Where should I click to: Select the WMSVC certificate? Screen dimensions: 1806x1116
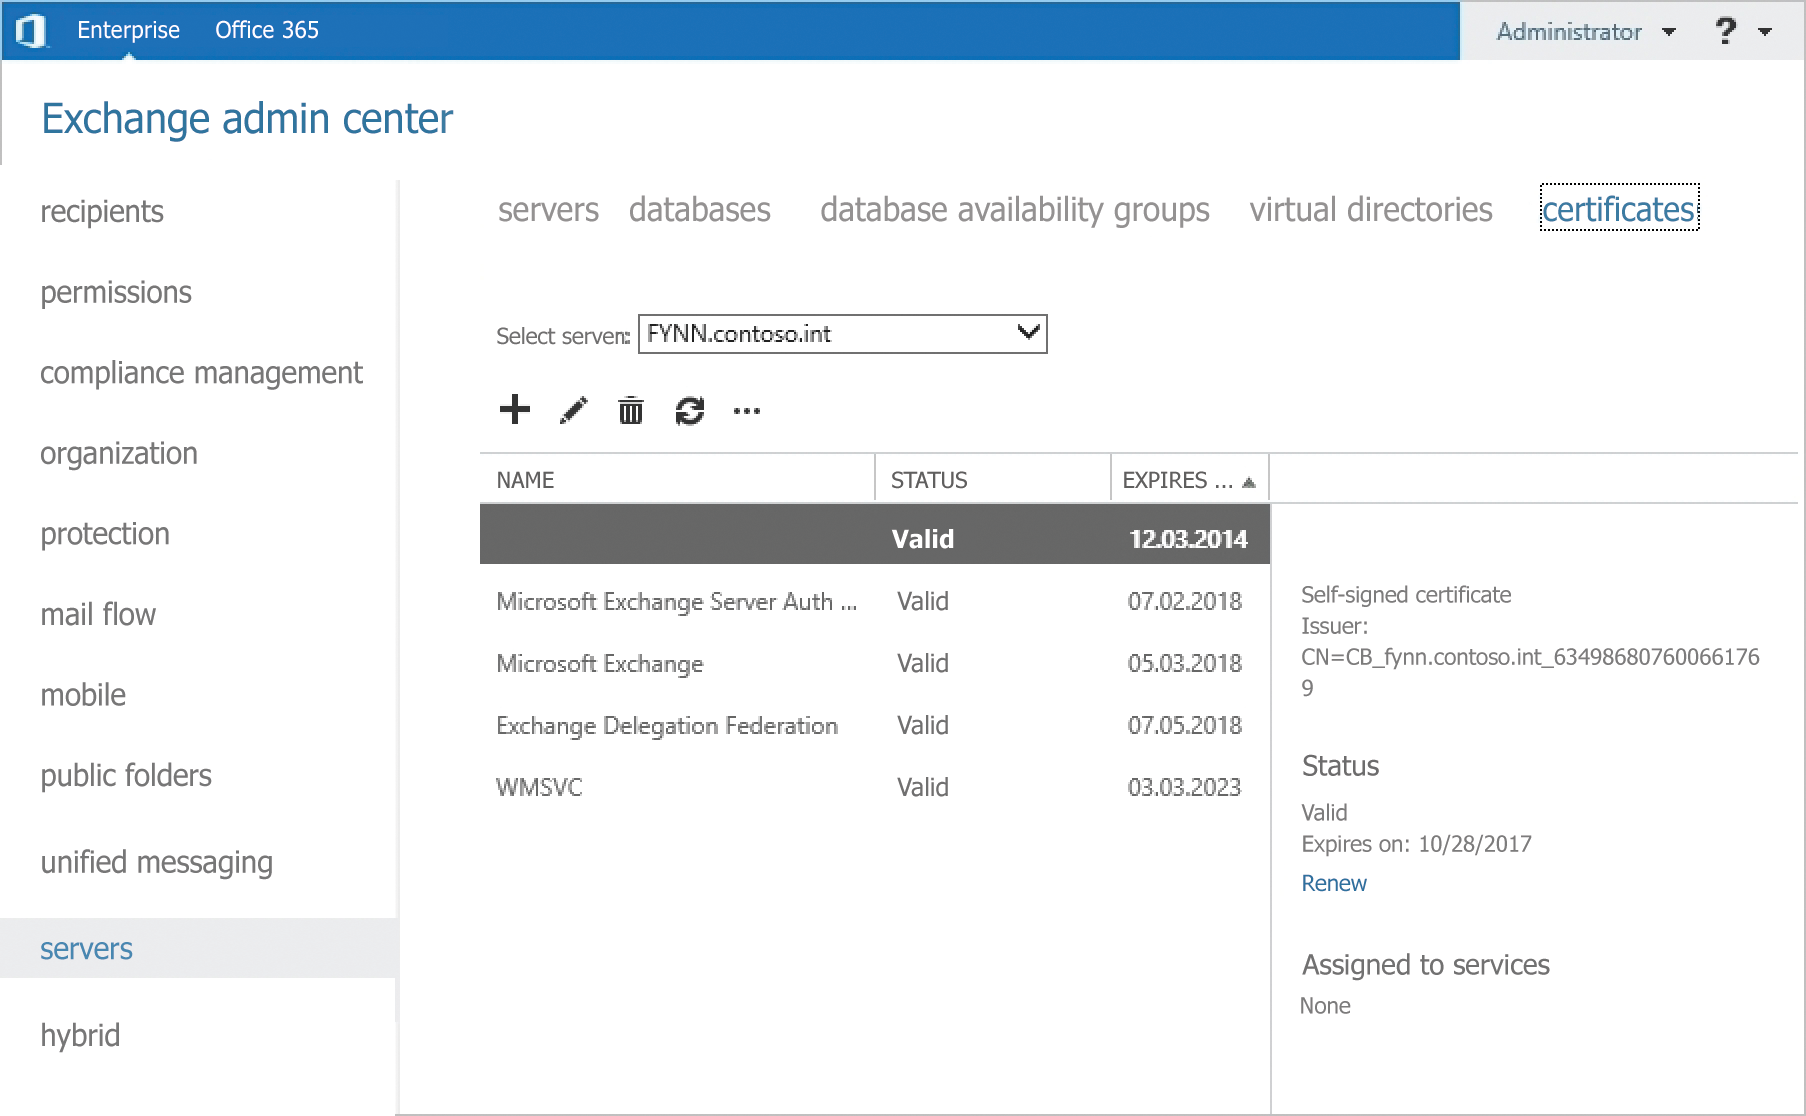(x=538, y=787)
